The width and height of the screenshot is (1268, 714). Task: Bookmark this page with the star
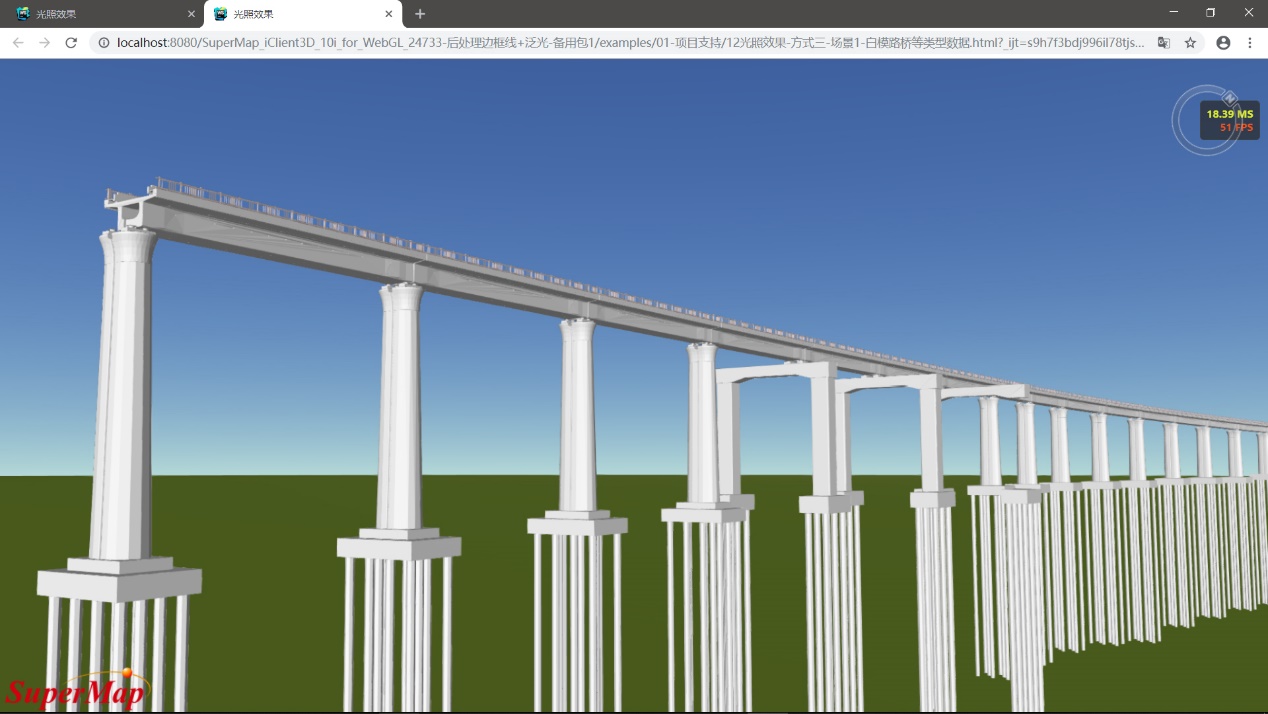(x=1190, y=43)
